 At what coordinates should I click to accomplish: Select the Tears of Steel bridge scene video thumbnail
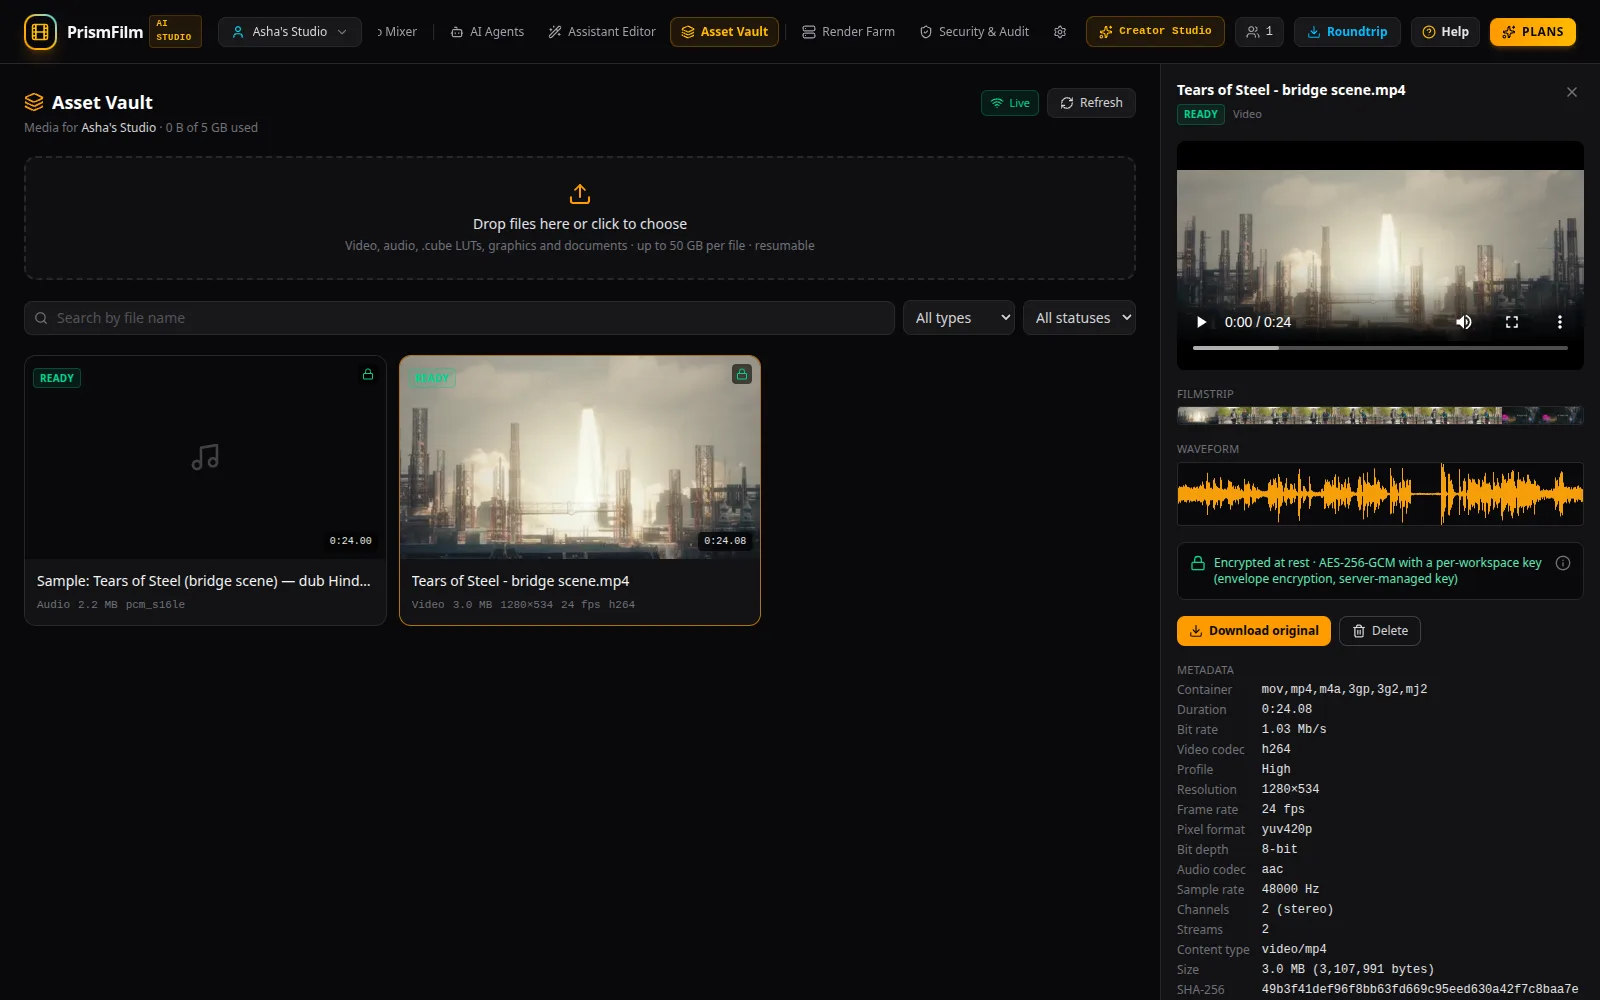(x=580, y=457)
